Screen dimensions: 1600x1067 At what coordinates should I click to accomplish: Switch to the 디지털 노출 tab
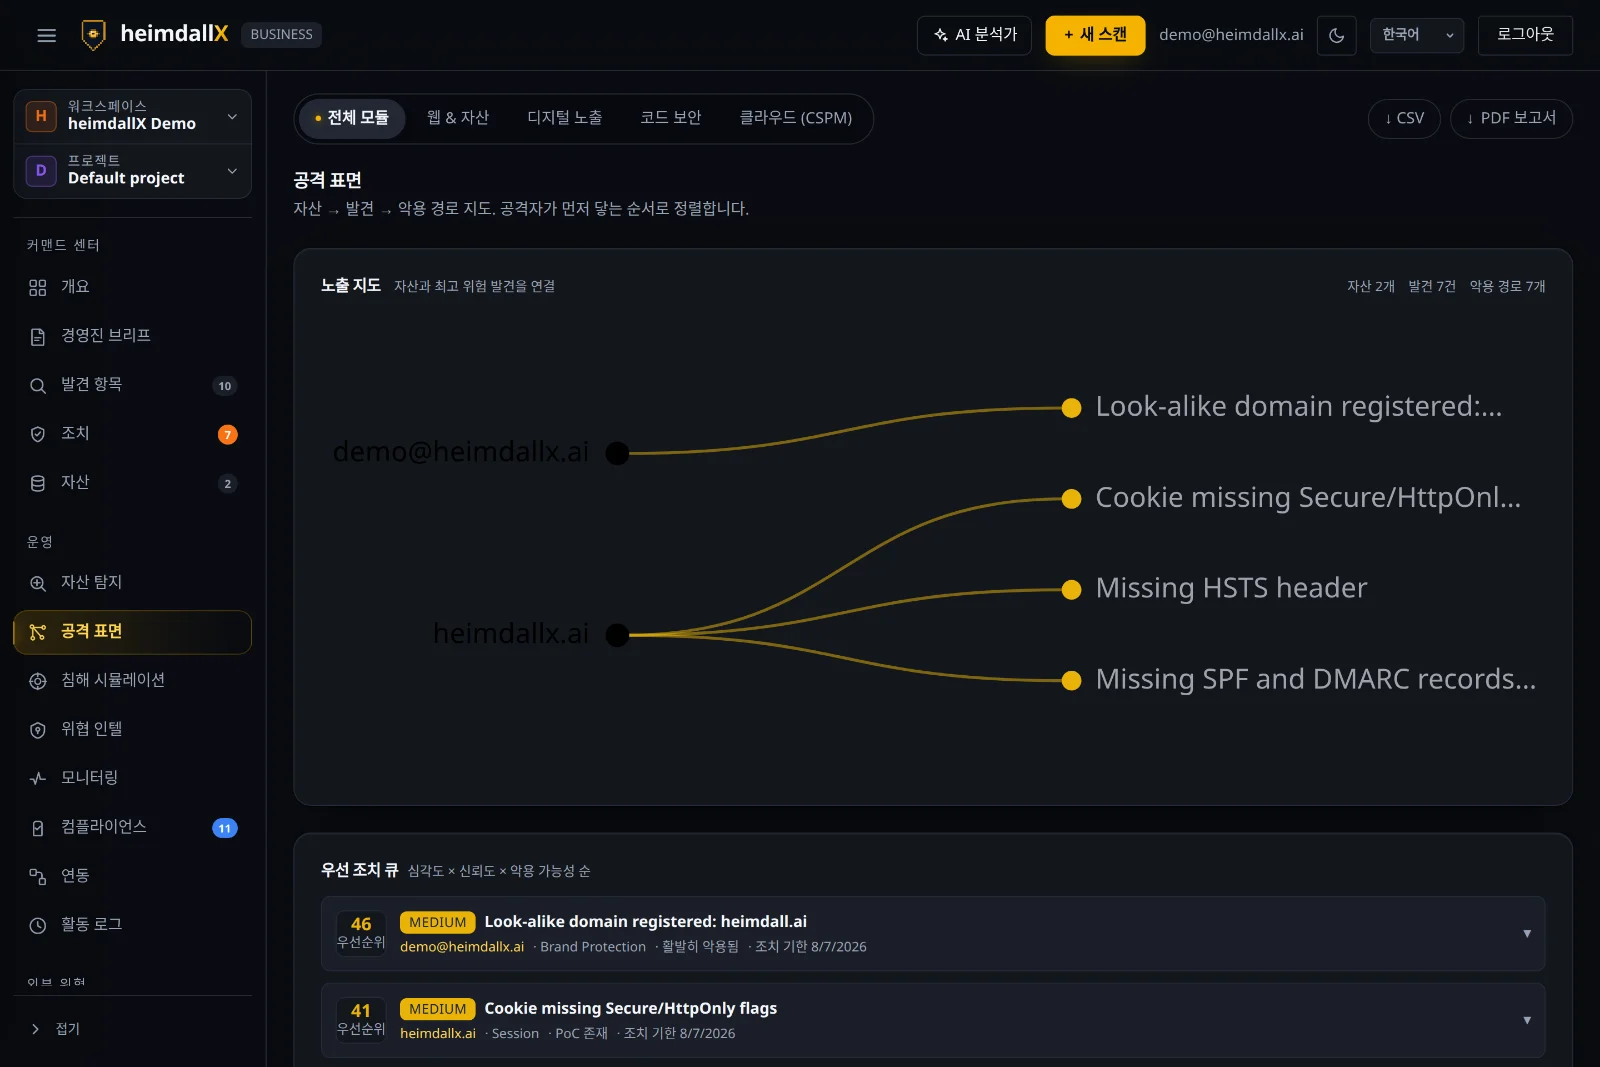[565, 118]
